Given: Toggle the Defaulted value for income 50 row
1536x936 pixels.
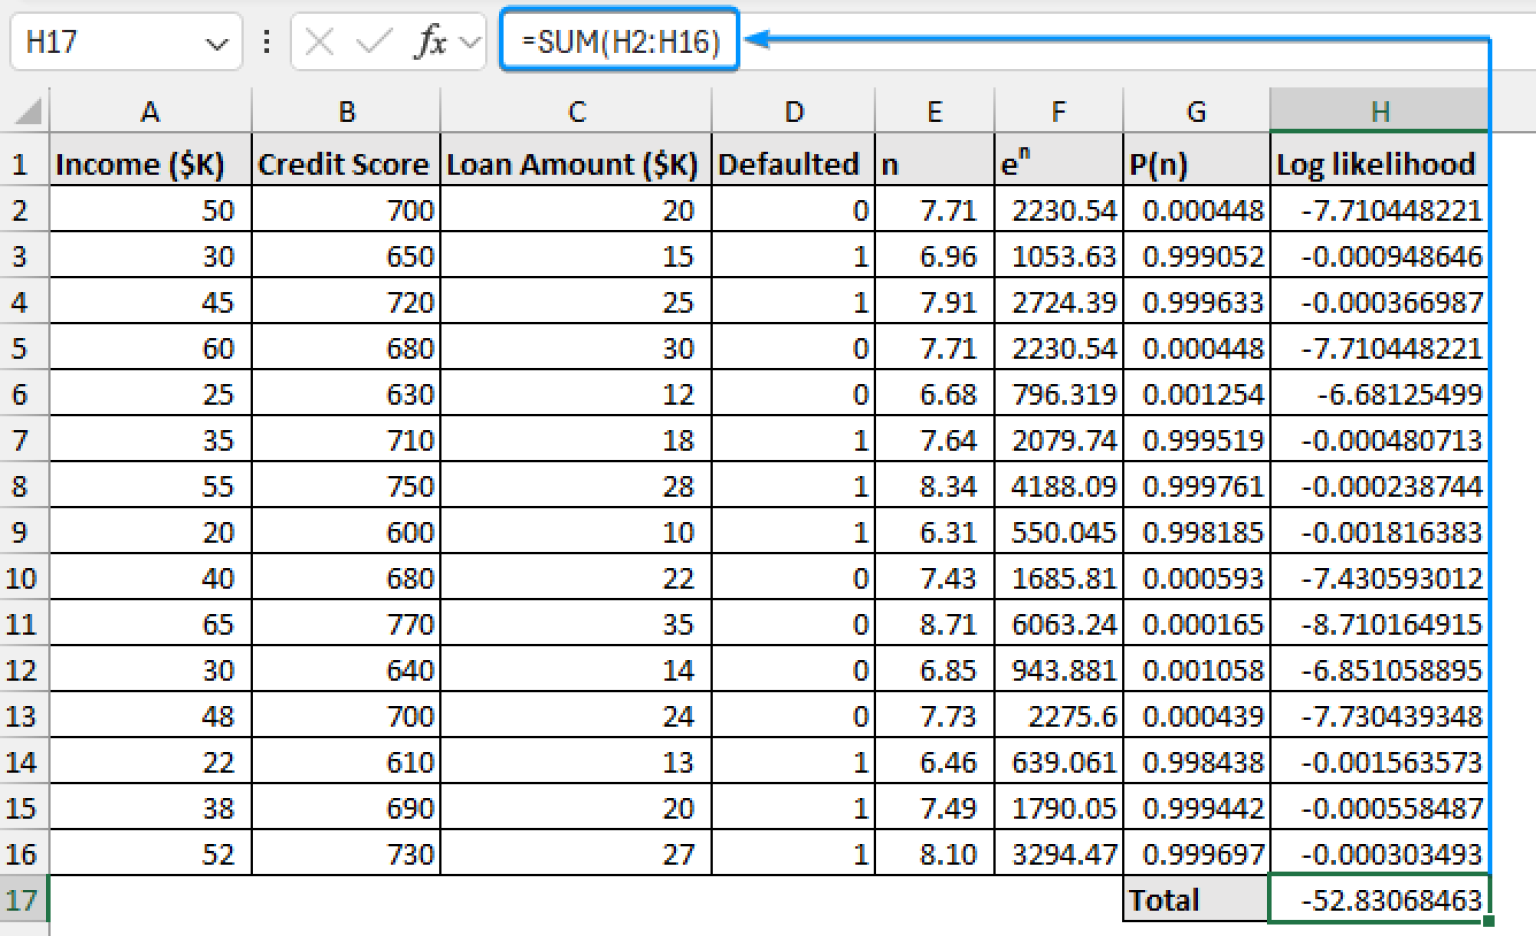Looking at the screenshot, I should 791,210.
